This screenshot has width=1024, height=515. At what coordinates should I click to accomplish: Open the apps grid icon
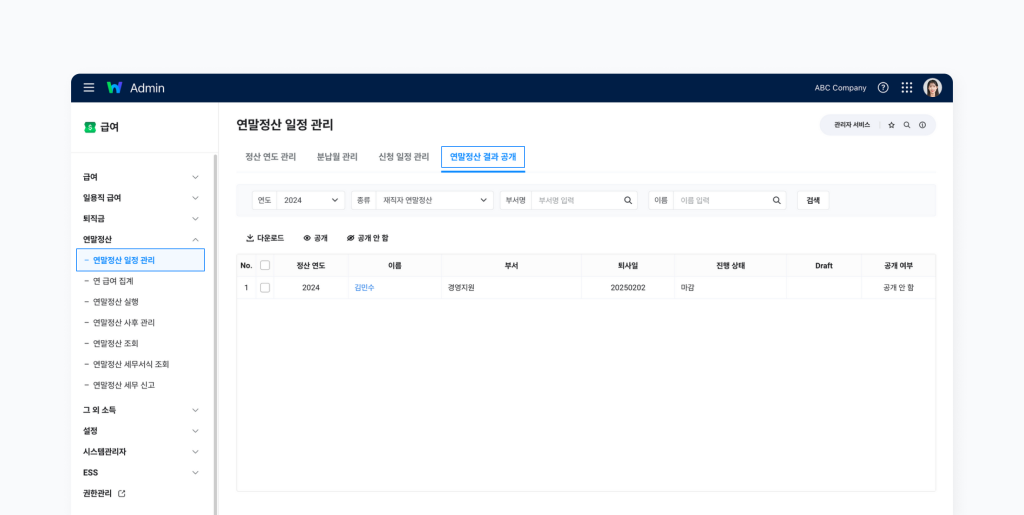(x=906, y=87)
